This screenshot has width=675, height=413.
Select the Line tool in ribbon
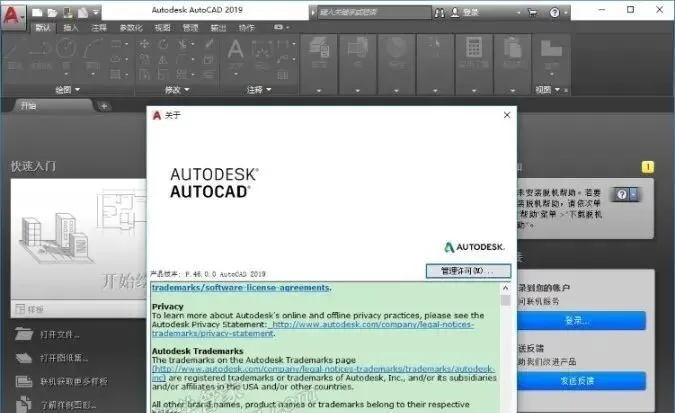coord(15,53)
